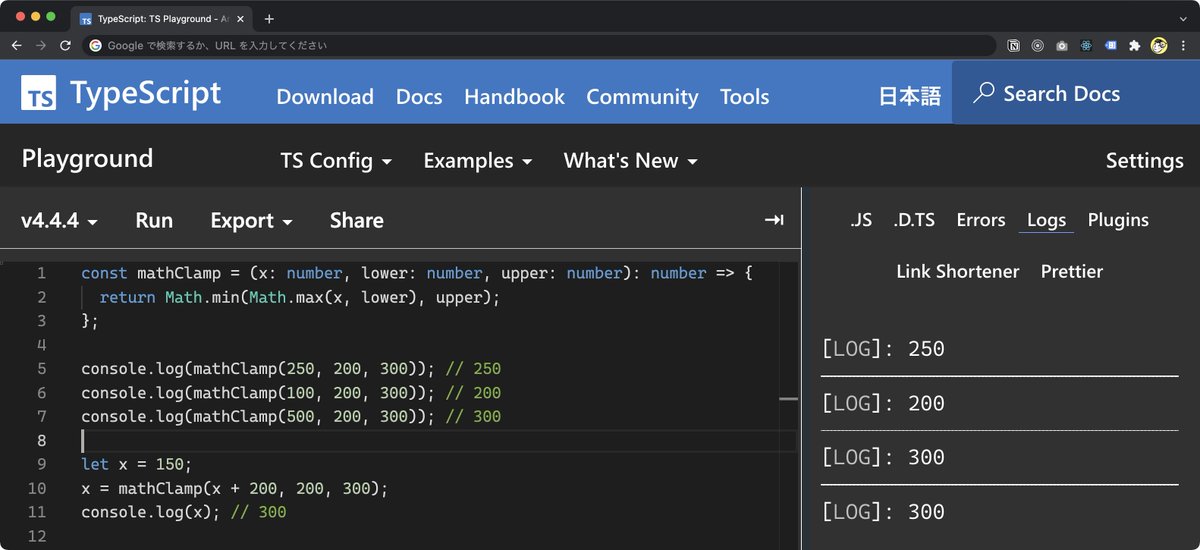1200x550 pixels.
Task: Open a new browser tab
Action: pos(269,18)
